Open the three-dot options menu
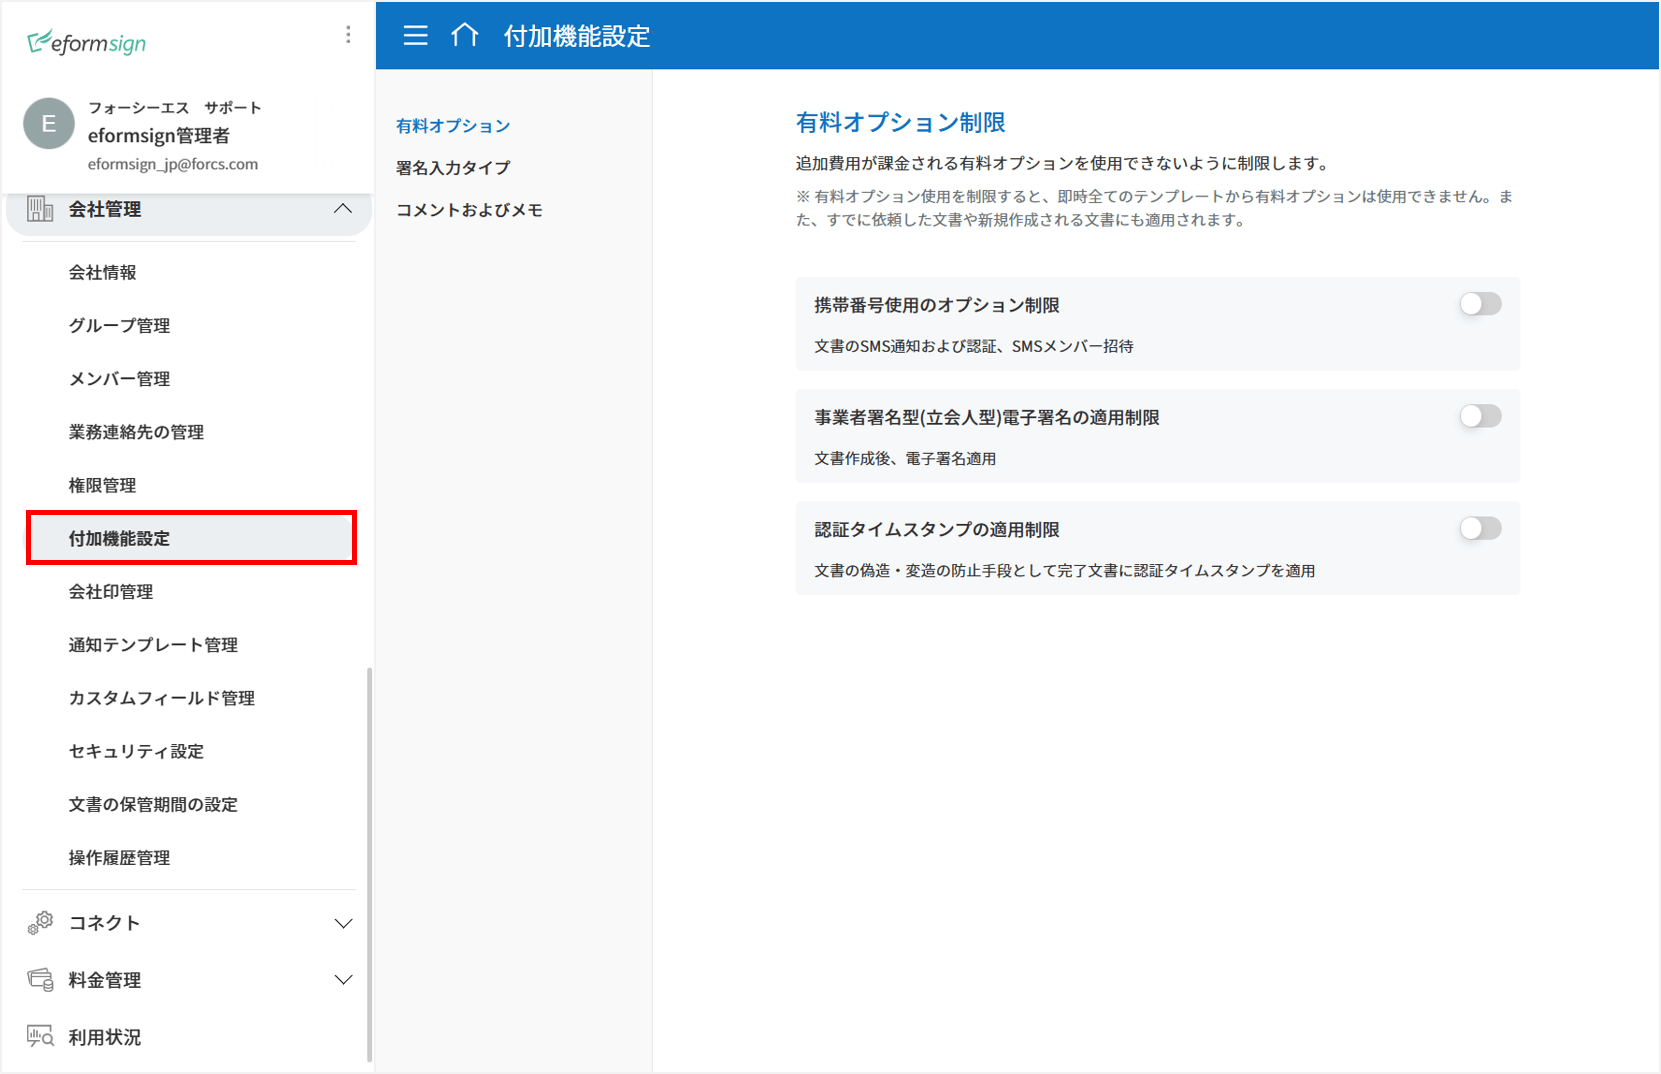Viewport: 1661px width, 1074px height. coord(348,35)
